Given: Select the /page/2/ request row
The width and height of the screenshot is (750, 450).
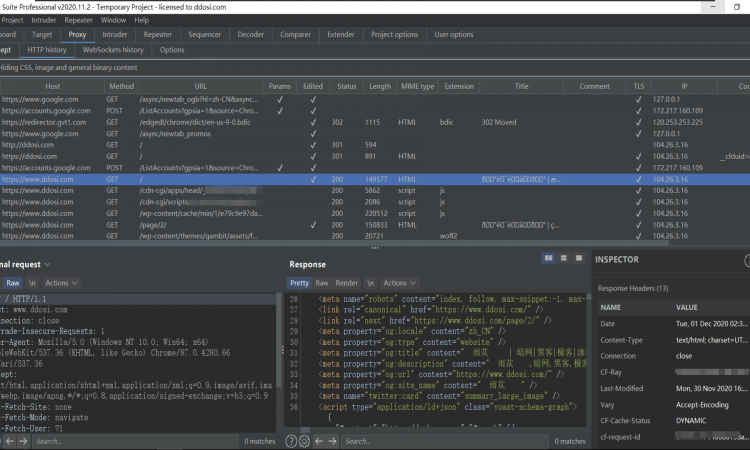Looking at the screenshot, I should (x=375, y=225).
